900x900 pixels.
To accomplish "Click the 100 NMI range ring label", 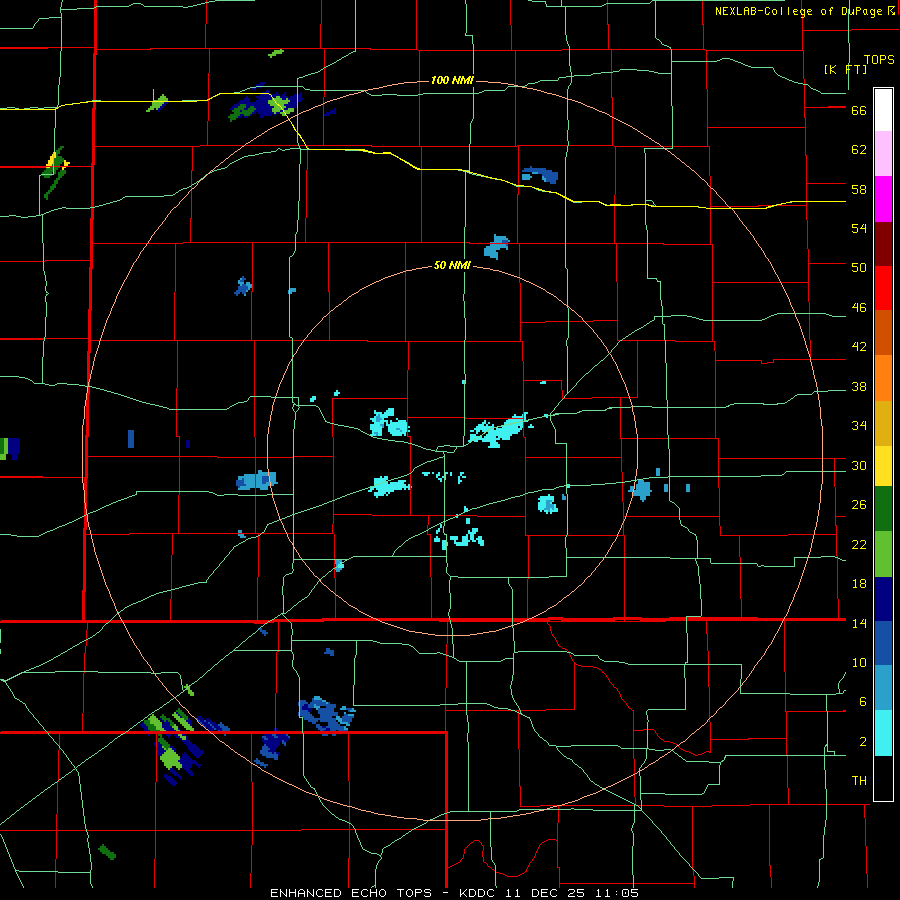I will pos(452,80).
